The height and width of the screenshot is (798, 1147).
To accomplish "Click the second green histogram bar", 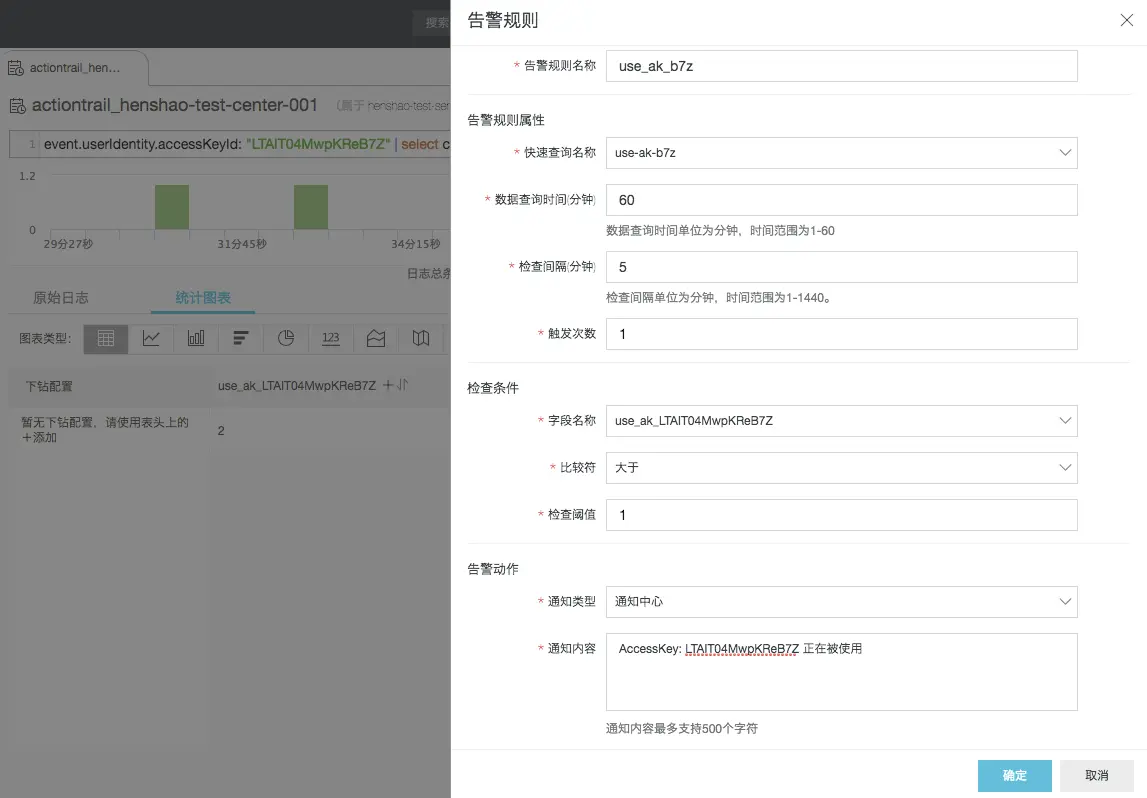I will pyautogui.click(x=311, y=207).
